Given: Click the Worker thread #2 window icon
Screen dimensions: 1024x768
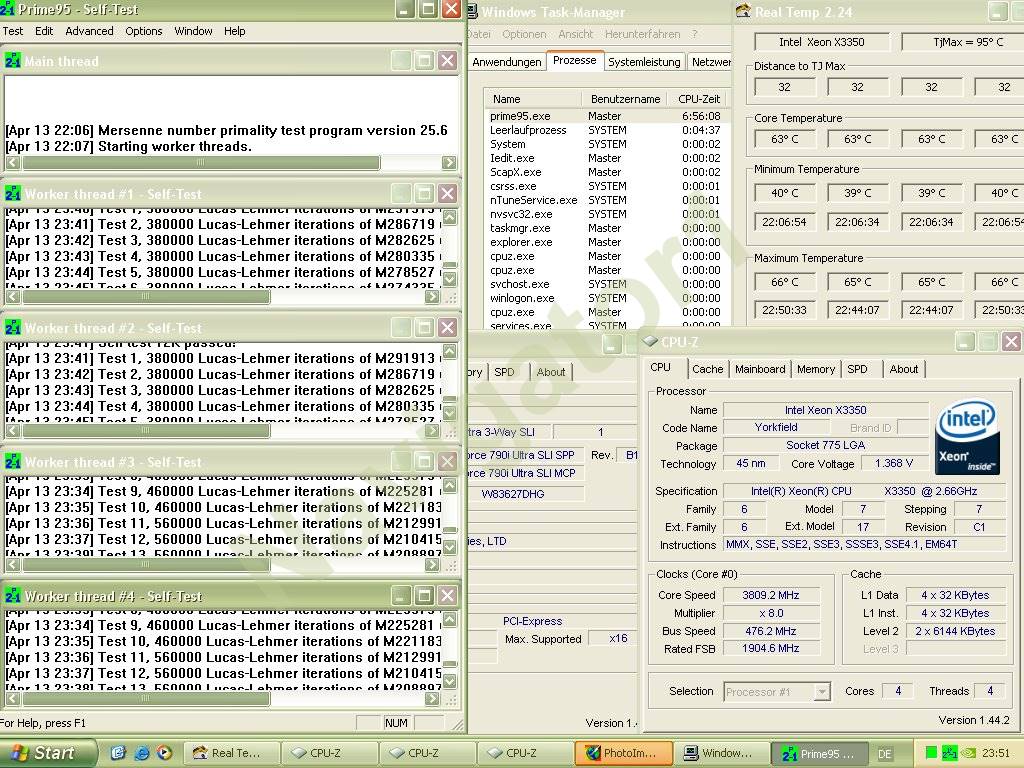Looking at the screenshot, I should click(12, 327).
